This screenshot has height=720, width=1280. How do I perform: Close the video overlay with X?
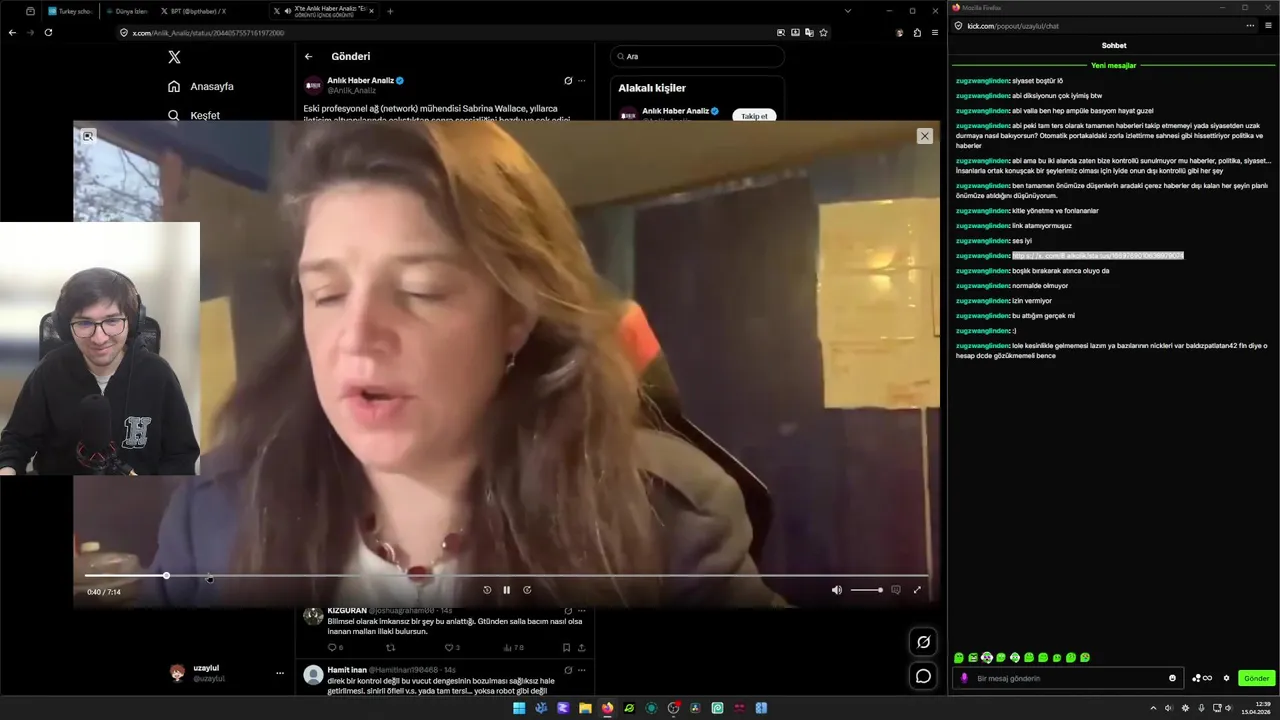924,136
